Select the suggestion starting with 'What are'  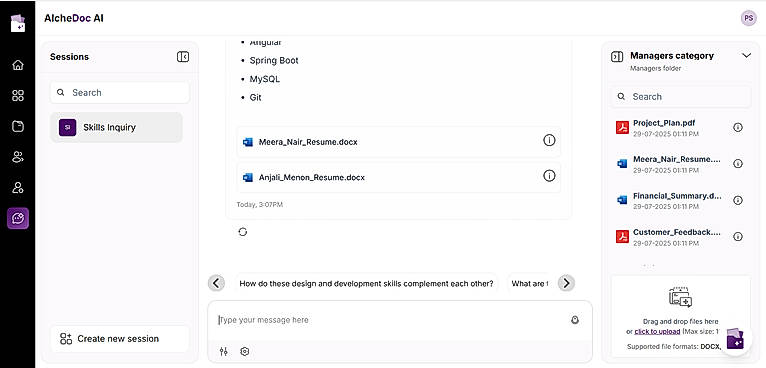(x=530, y=283)
